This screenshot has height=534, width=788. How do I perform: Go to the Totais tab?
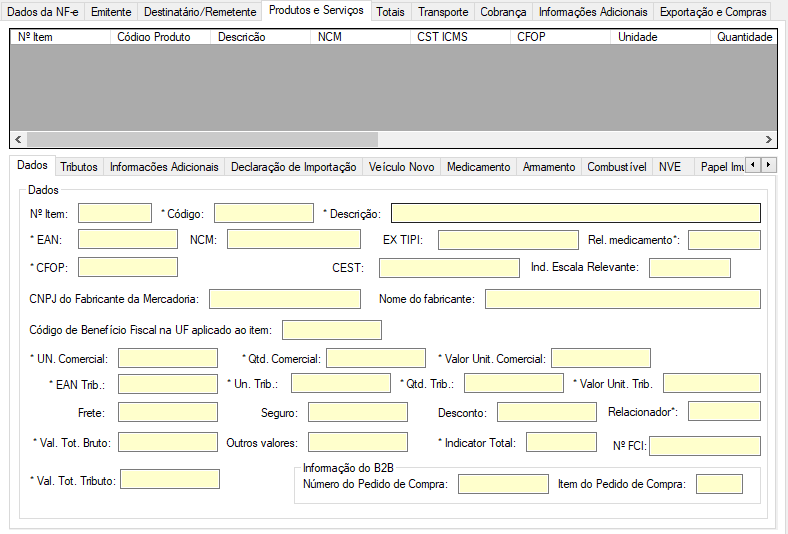390,12
